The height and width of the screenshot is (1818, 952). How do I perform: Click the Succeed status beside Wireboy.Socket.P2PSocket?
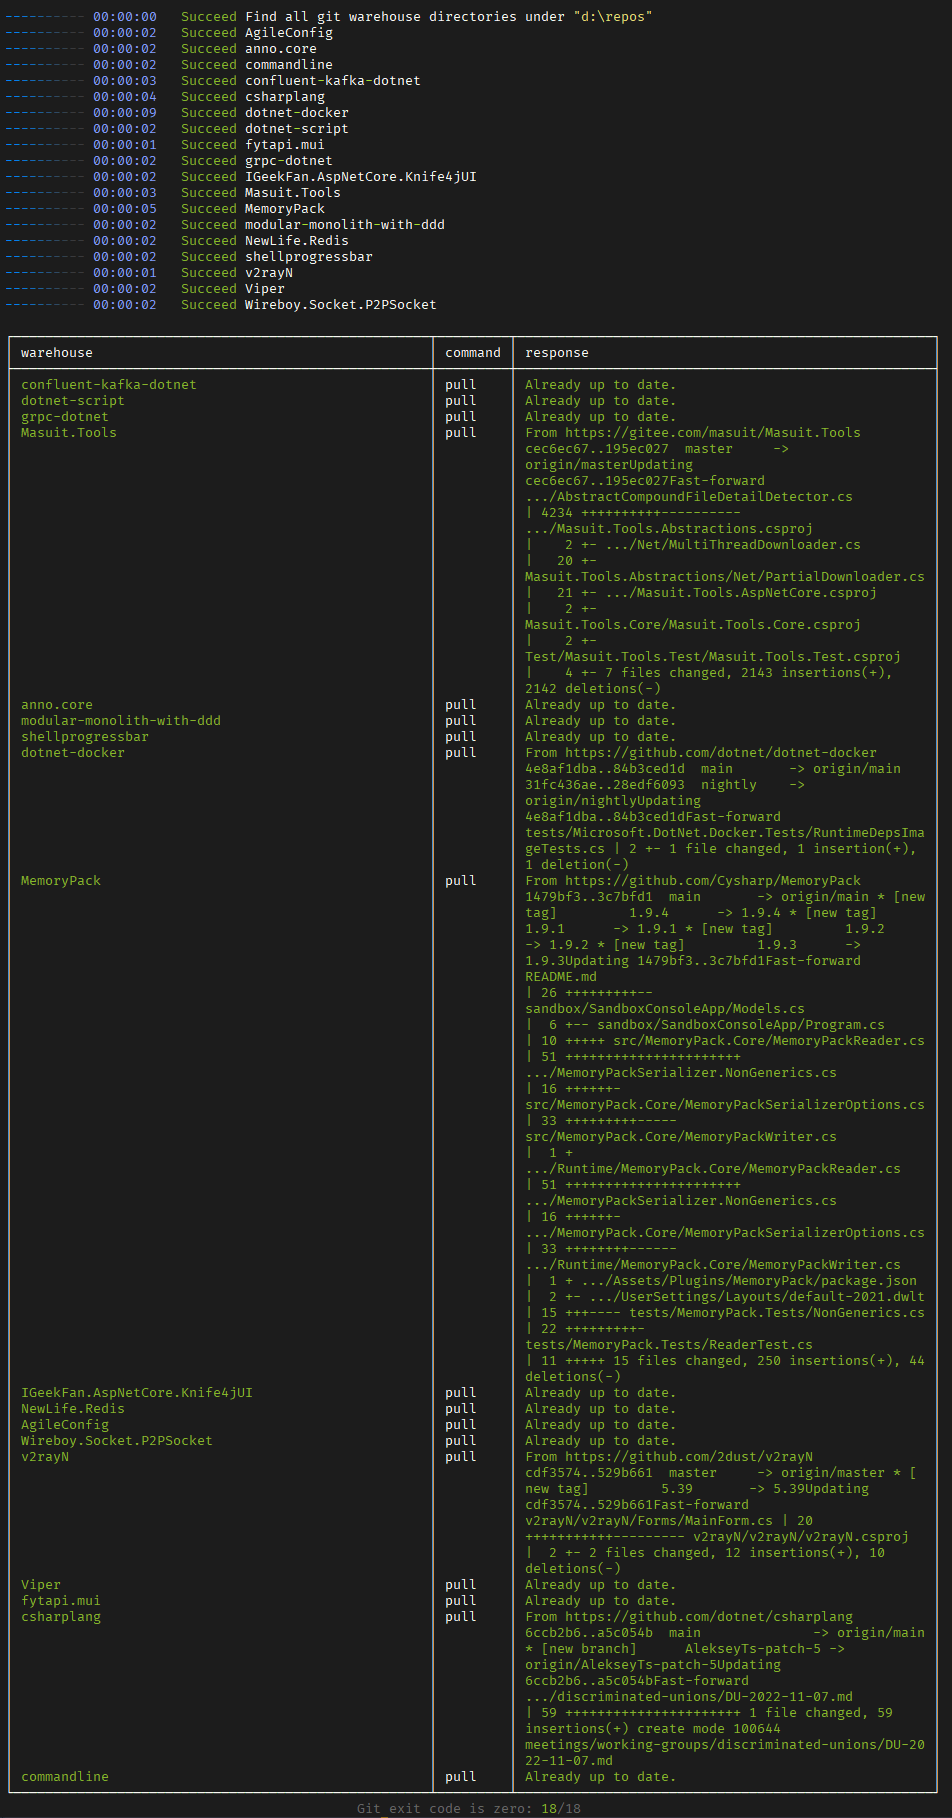click(x=208, y=305)
